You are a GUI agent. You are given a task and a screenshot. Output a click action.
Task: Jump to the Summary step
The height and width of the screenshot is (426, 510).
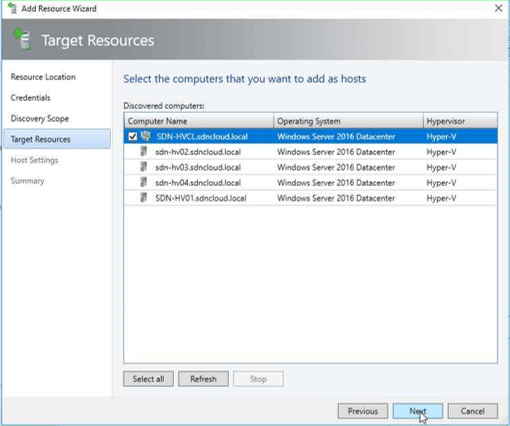[x=27, y=181]
